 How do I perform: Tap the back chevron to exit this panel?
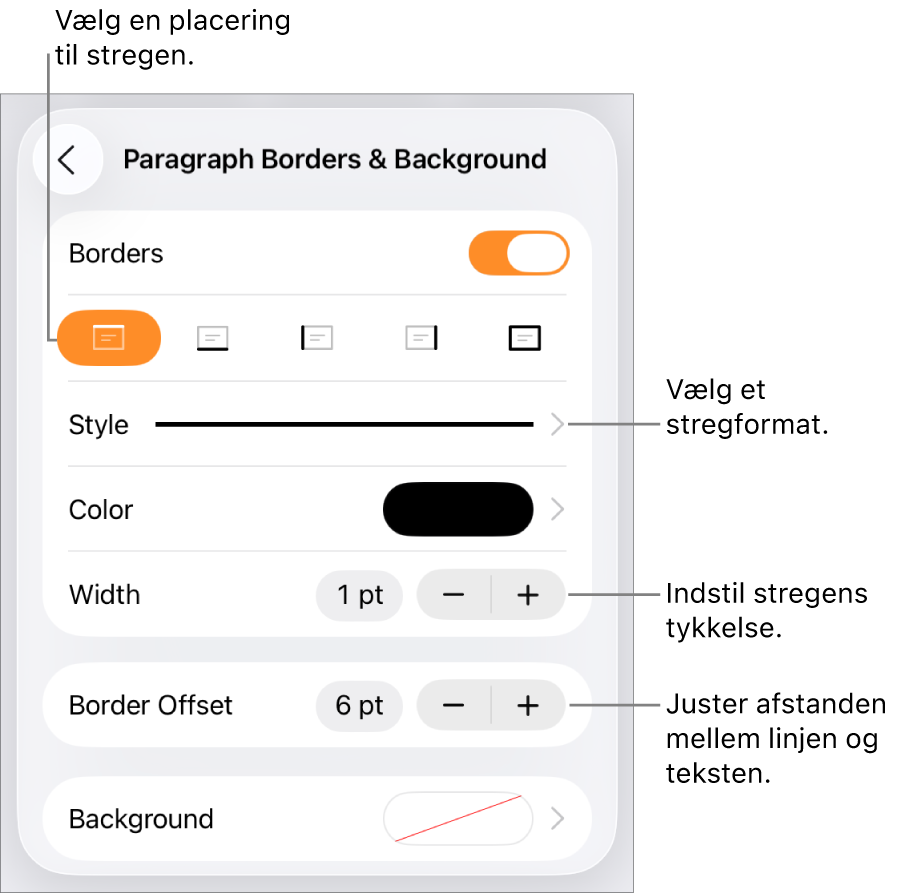[x=68, y=158]
